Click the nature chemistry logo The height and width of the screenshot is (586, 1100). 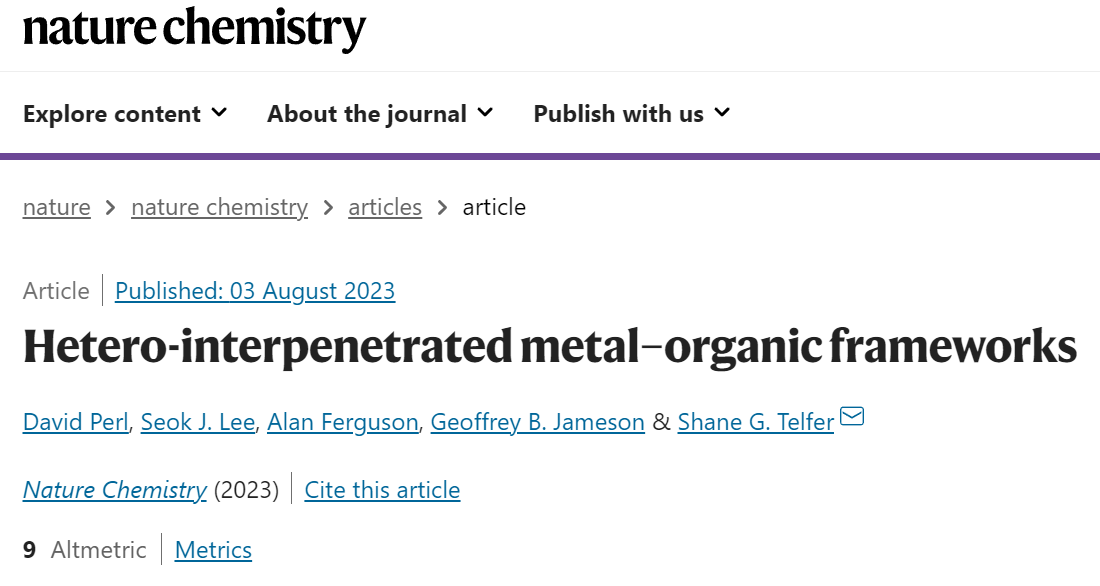[x=194, y=28]
